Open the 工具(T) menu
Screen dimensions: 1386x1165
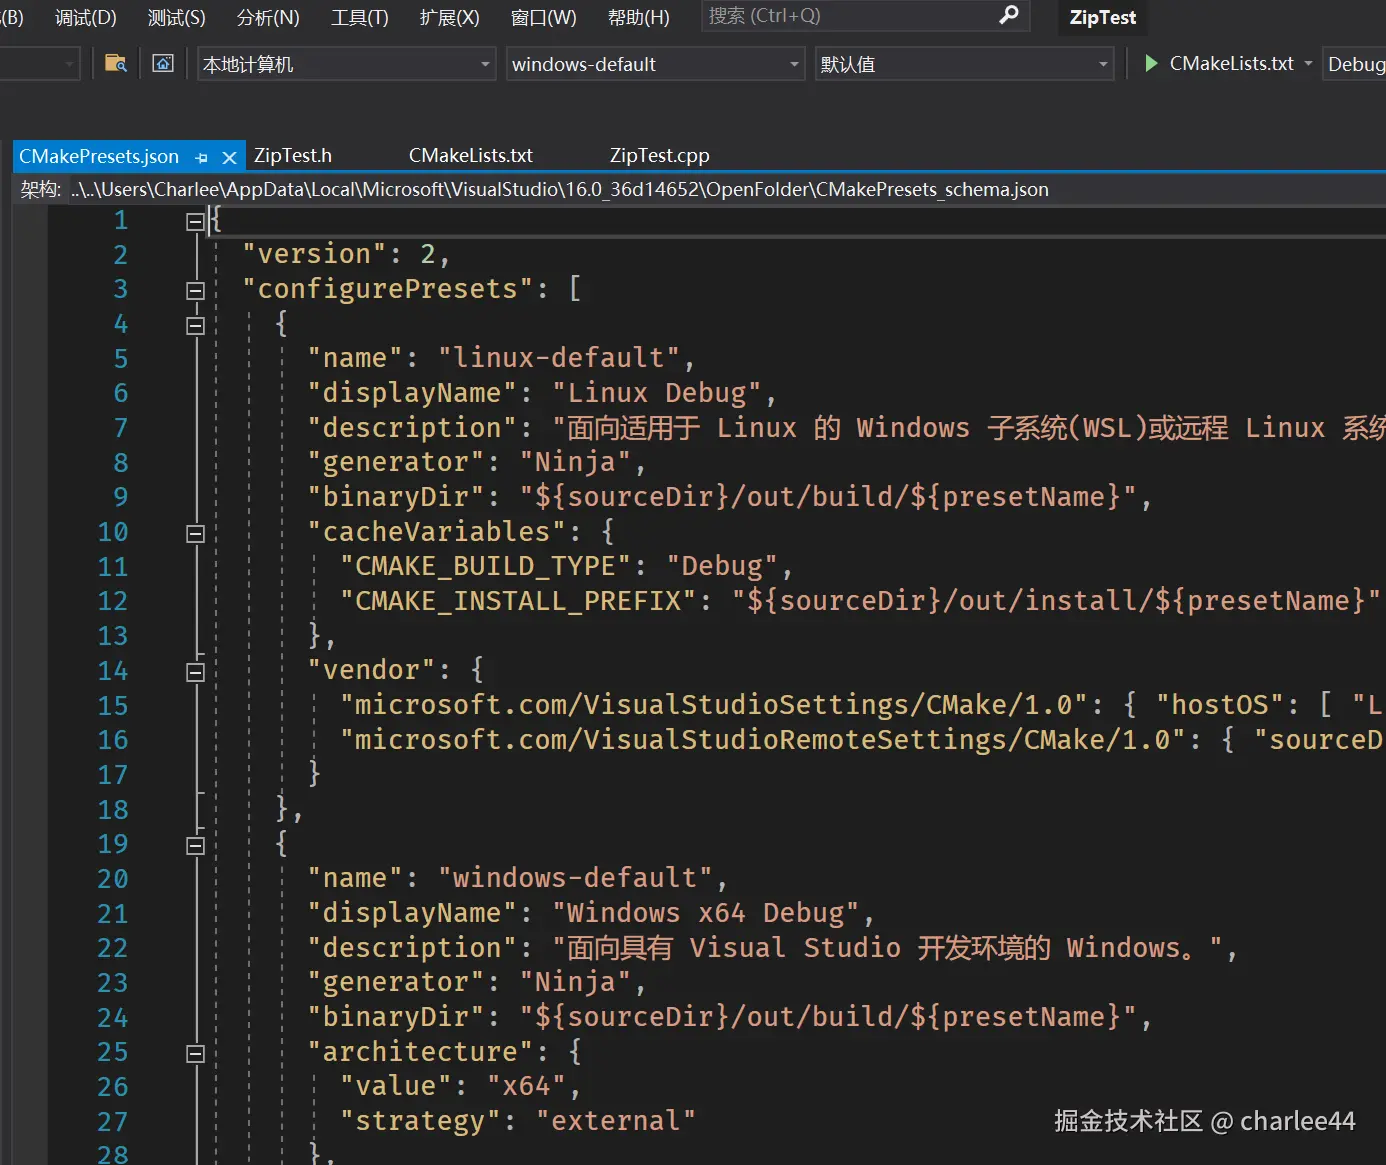pyautogui.click(x=358, y=16)
